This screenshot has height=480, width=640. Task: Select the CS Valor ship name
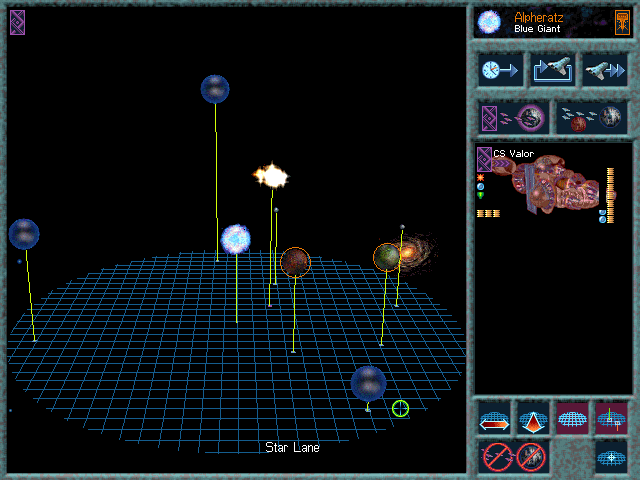coord(513,154)
